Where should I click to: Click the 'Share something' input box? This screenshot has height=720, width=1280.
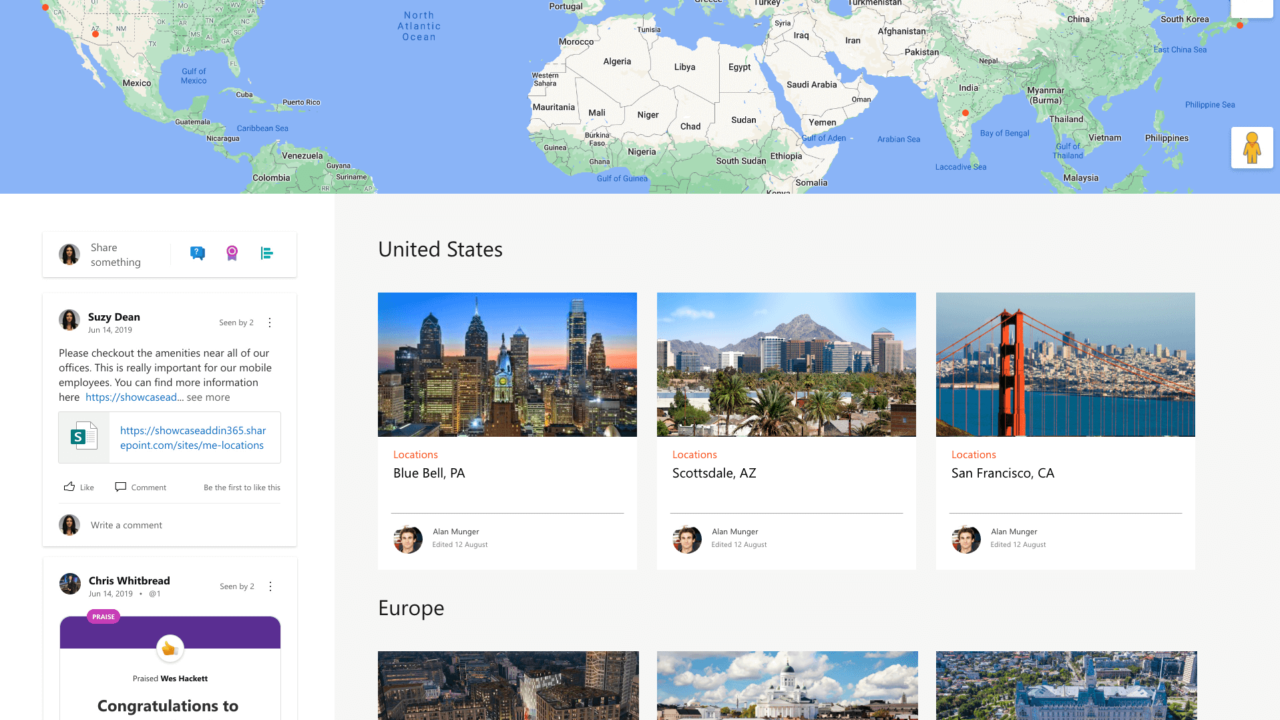pos(115,255)
